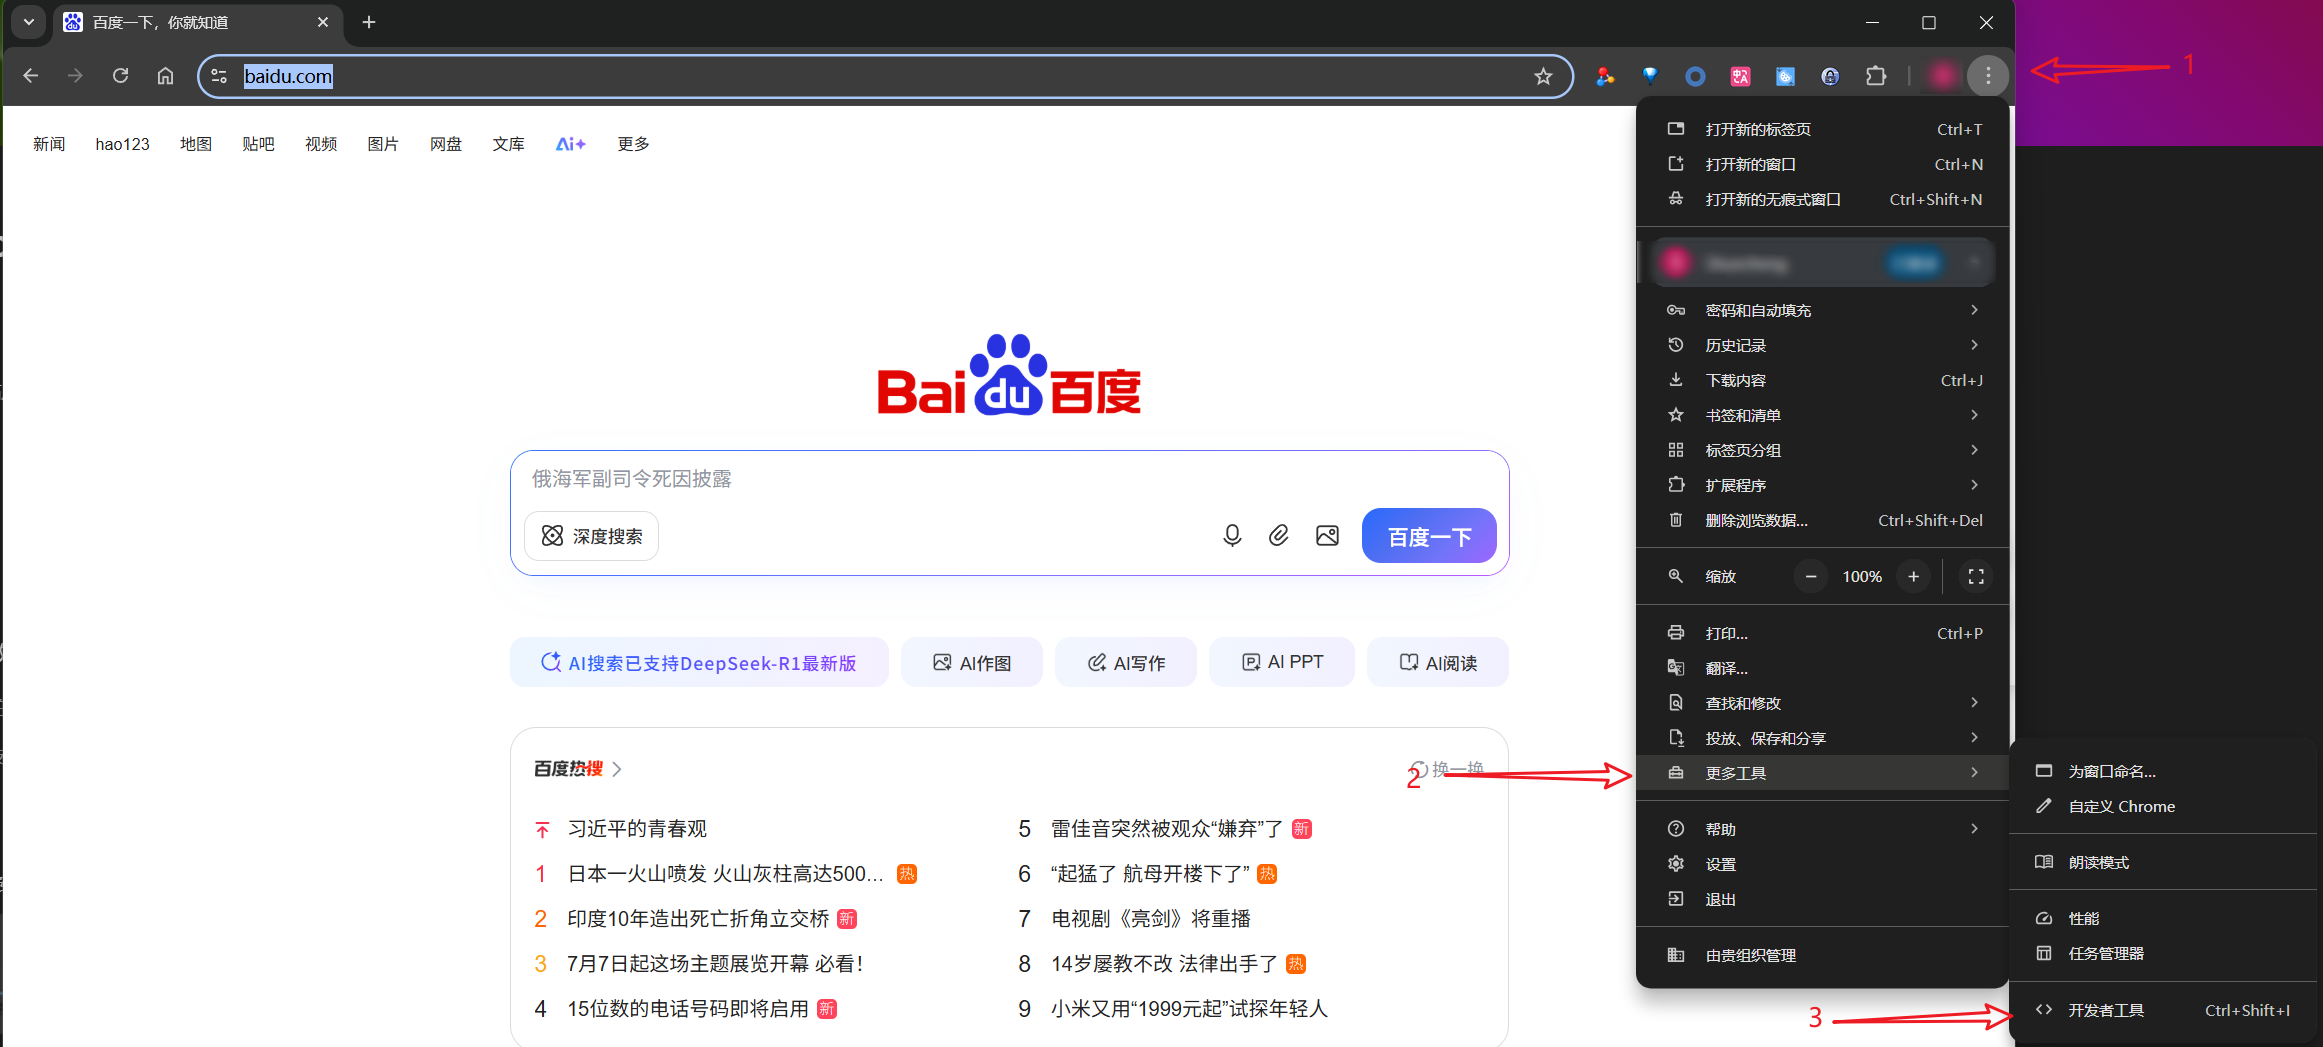The image size is (2323, 1047).
Task: Select 退出 menu item
Action: click(x=1823, y=899)
